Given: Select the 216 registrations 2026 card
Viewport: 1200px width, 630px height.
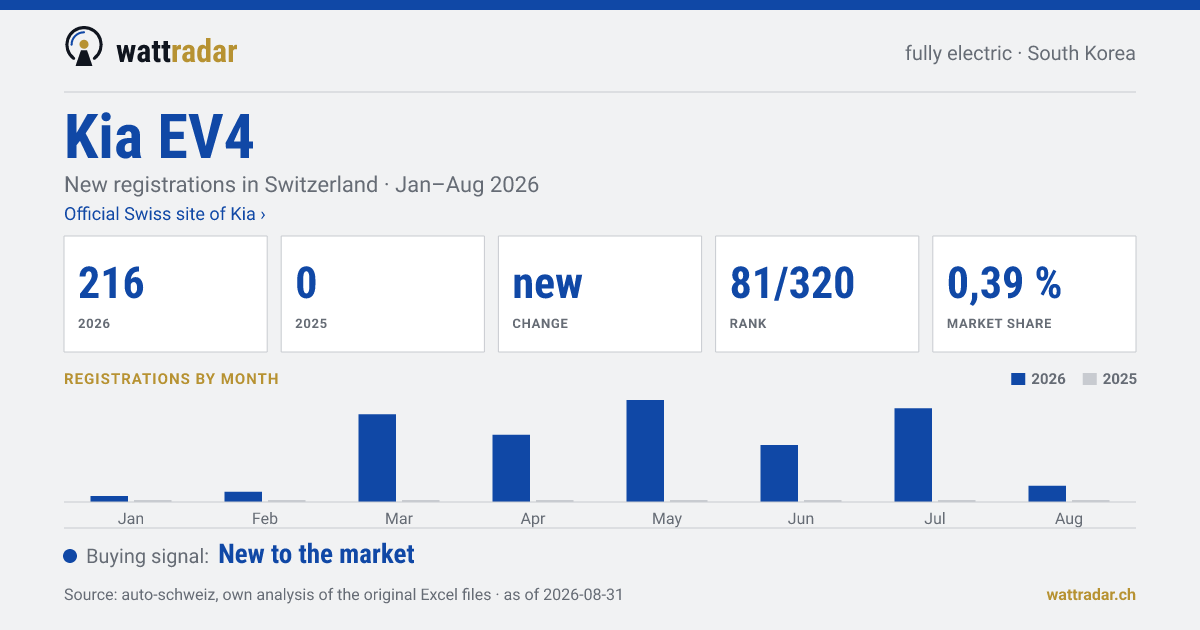Looking at the screenshot, I should (166, 294).
